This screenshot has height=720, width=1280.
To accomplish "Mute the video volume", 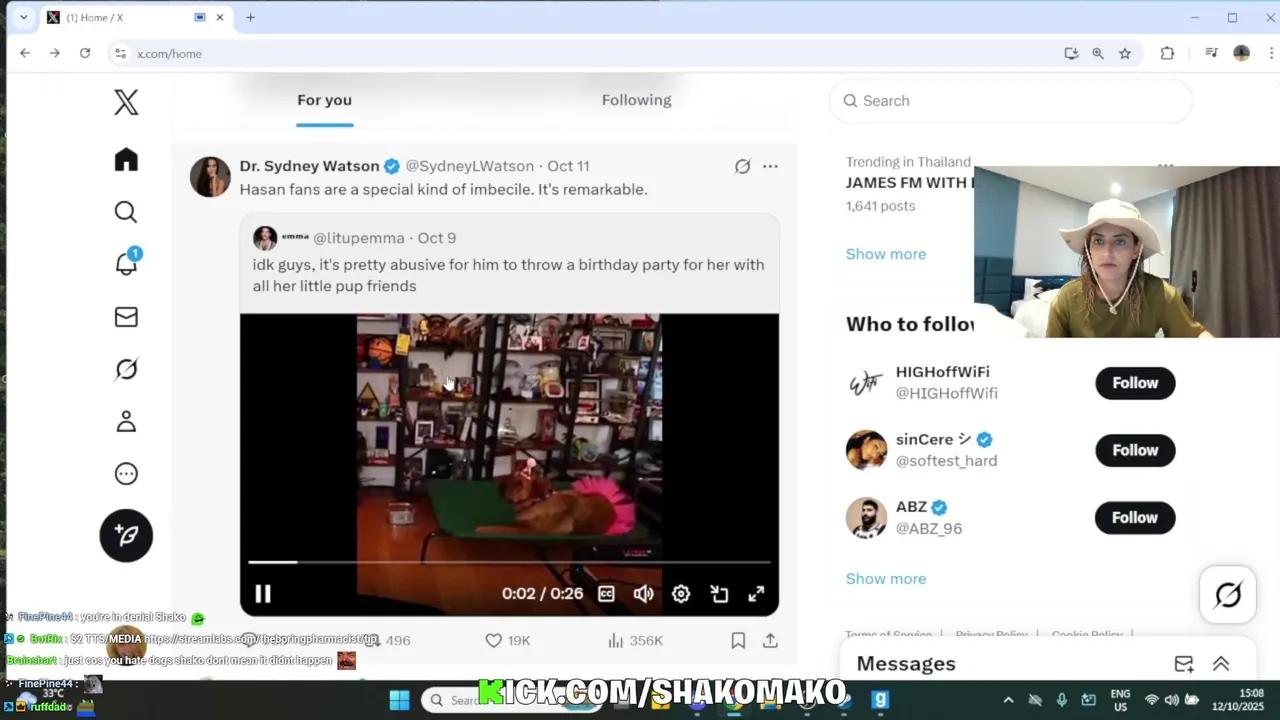I will (x=643, y=594).
